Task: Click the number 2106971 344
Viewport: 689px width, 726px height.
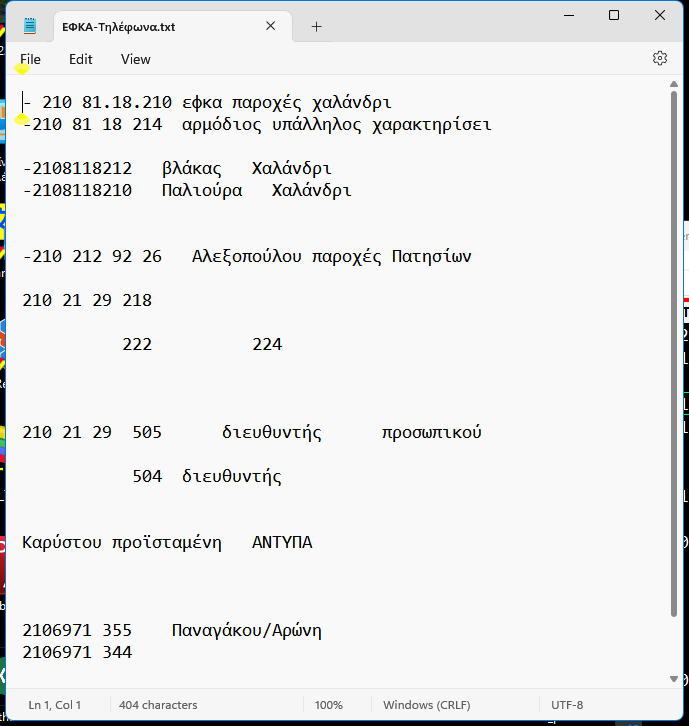Action: point(77,652)
